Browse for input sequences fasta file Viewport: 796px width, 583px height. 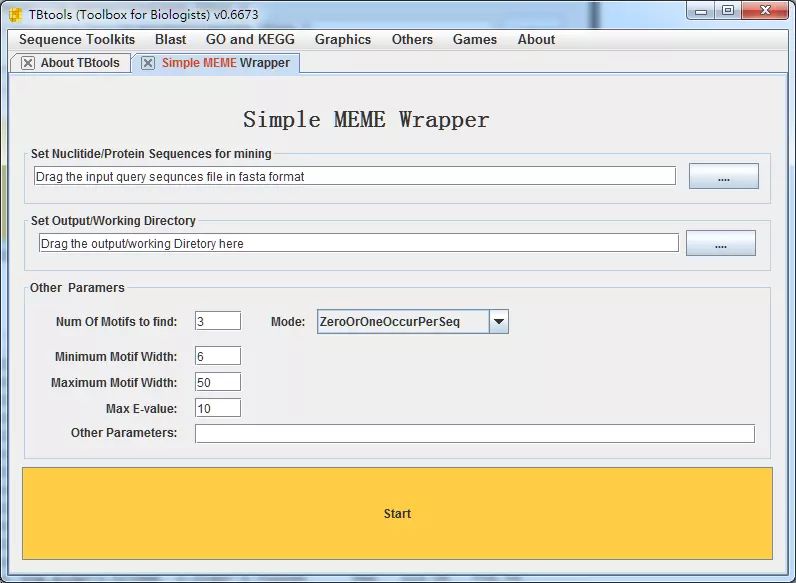723,177
